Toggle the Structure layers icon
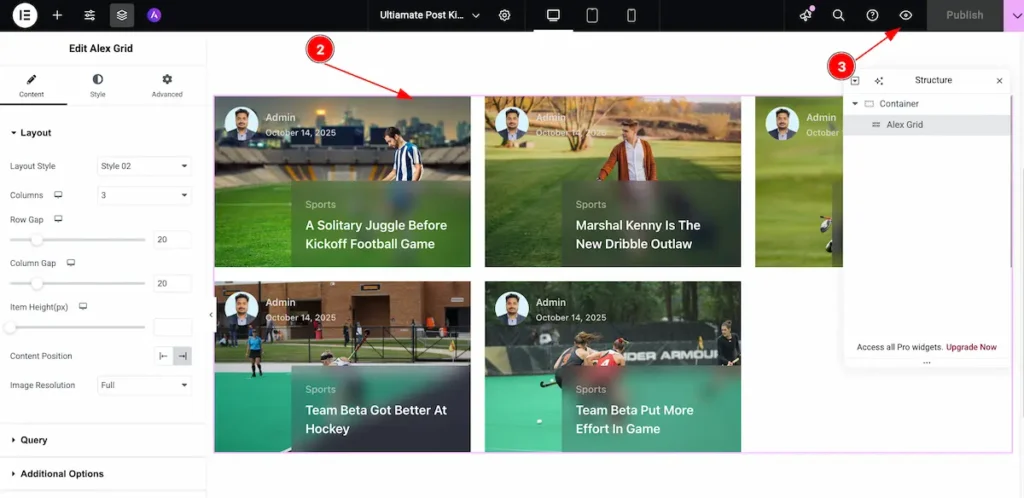Screen dimensions: 1024x498 pos(121,16)
